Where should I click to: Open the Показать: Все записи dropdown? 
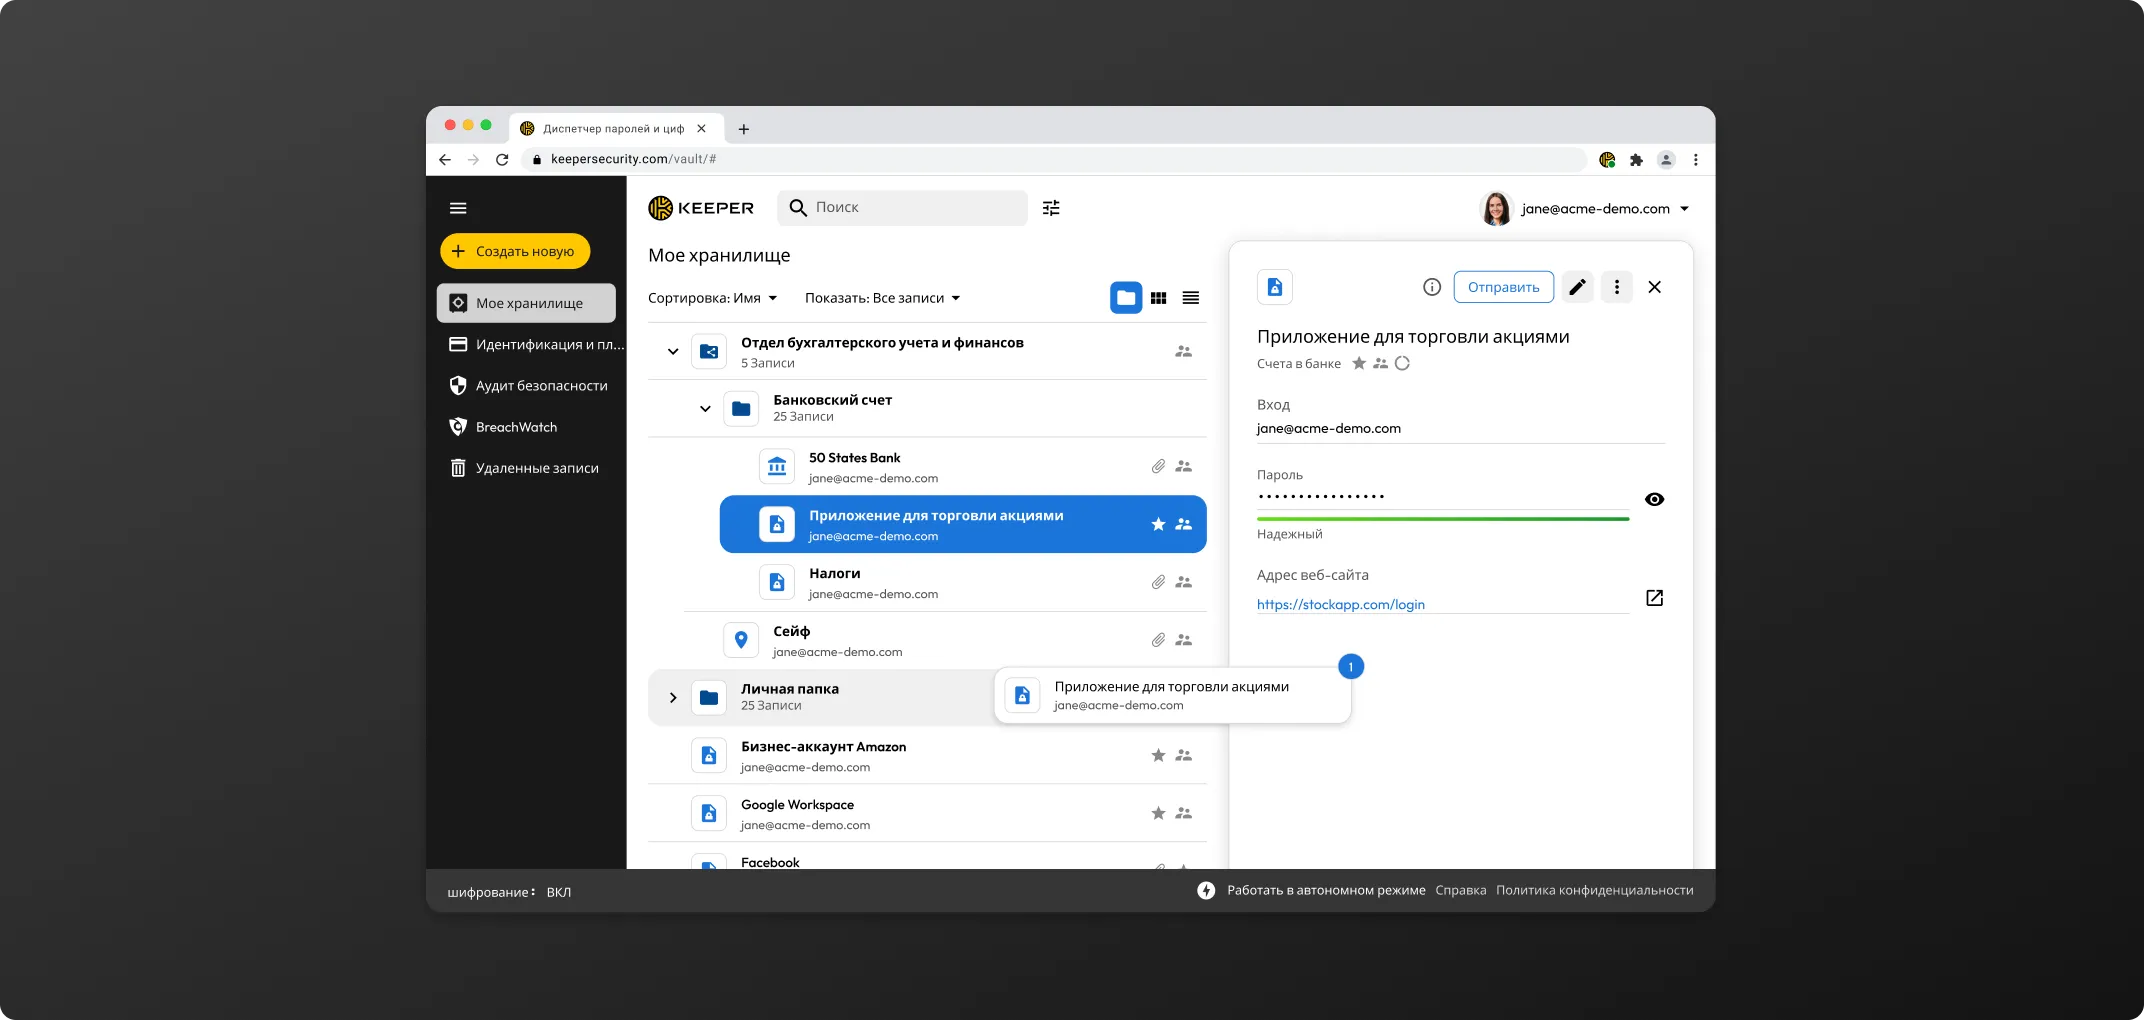882,298
